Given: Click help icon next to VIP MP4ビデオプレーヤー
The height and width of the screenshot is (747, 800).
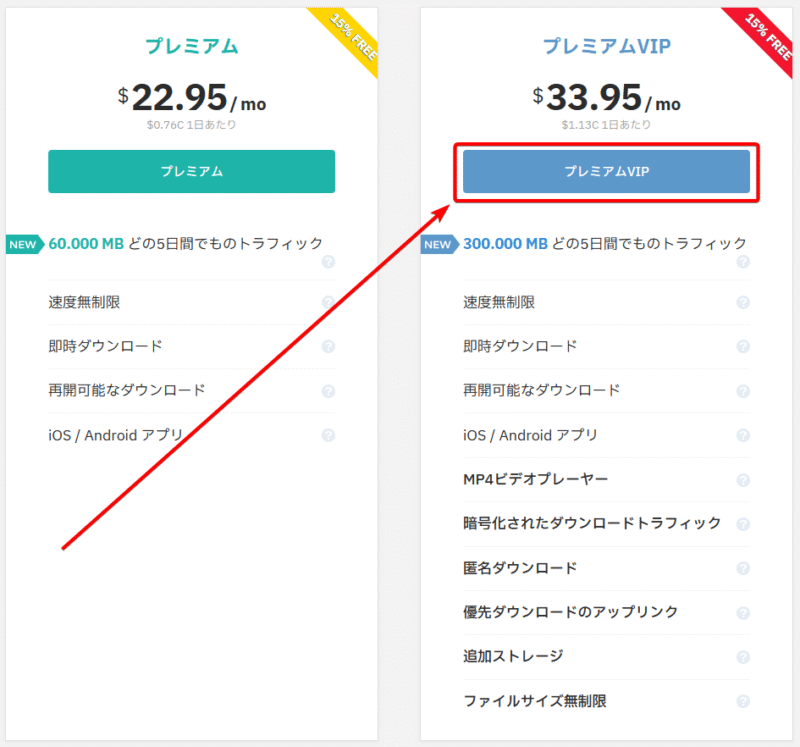Looking at the screenshot, I should tap(743, 479).
